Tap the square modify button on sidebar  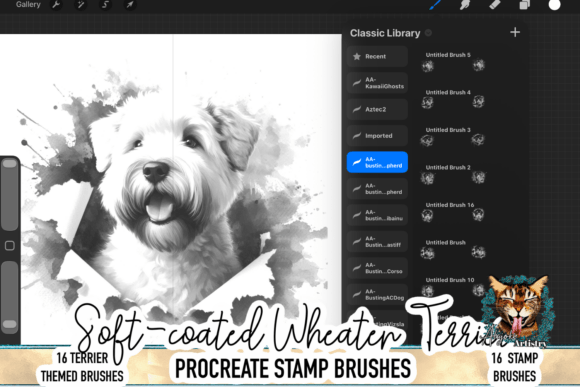[x=10, y=246]
